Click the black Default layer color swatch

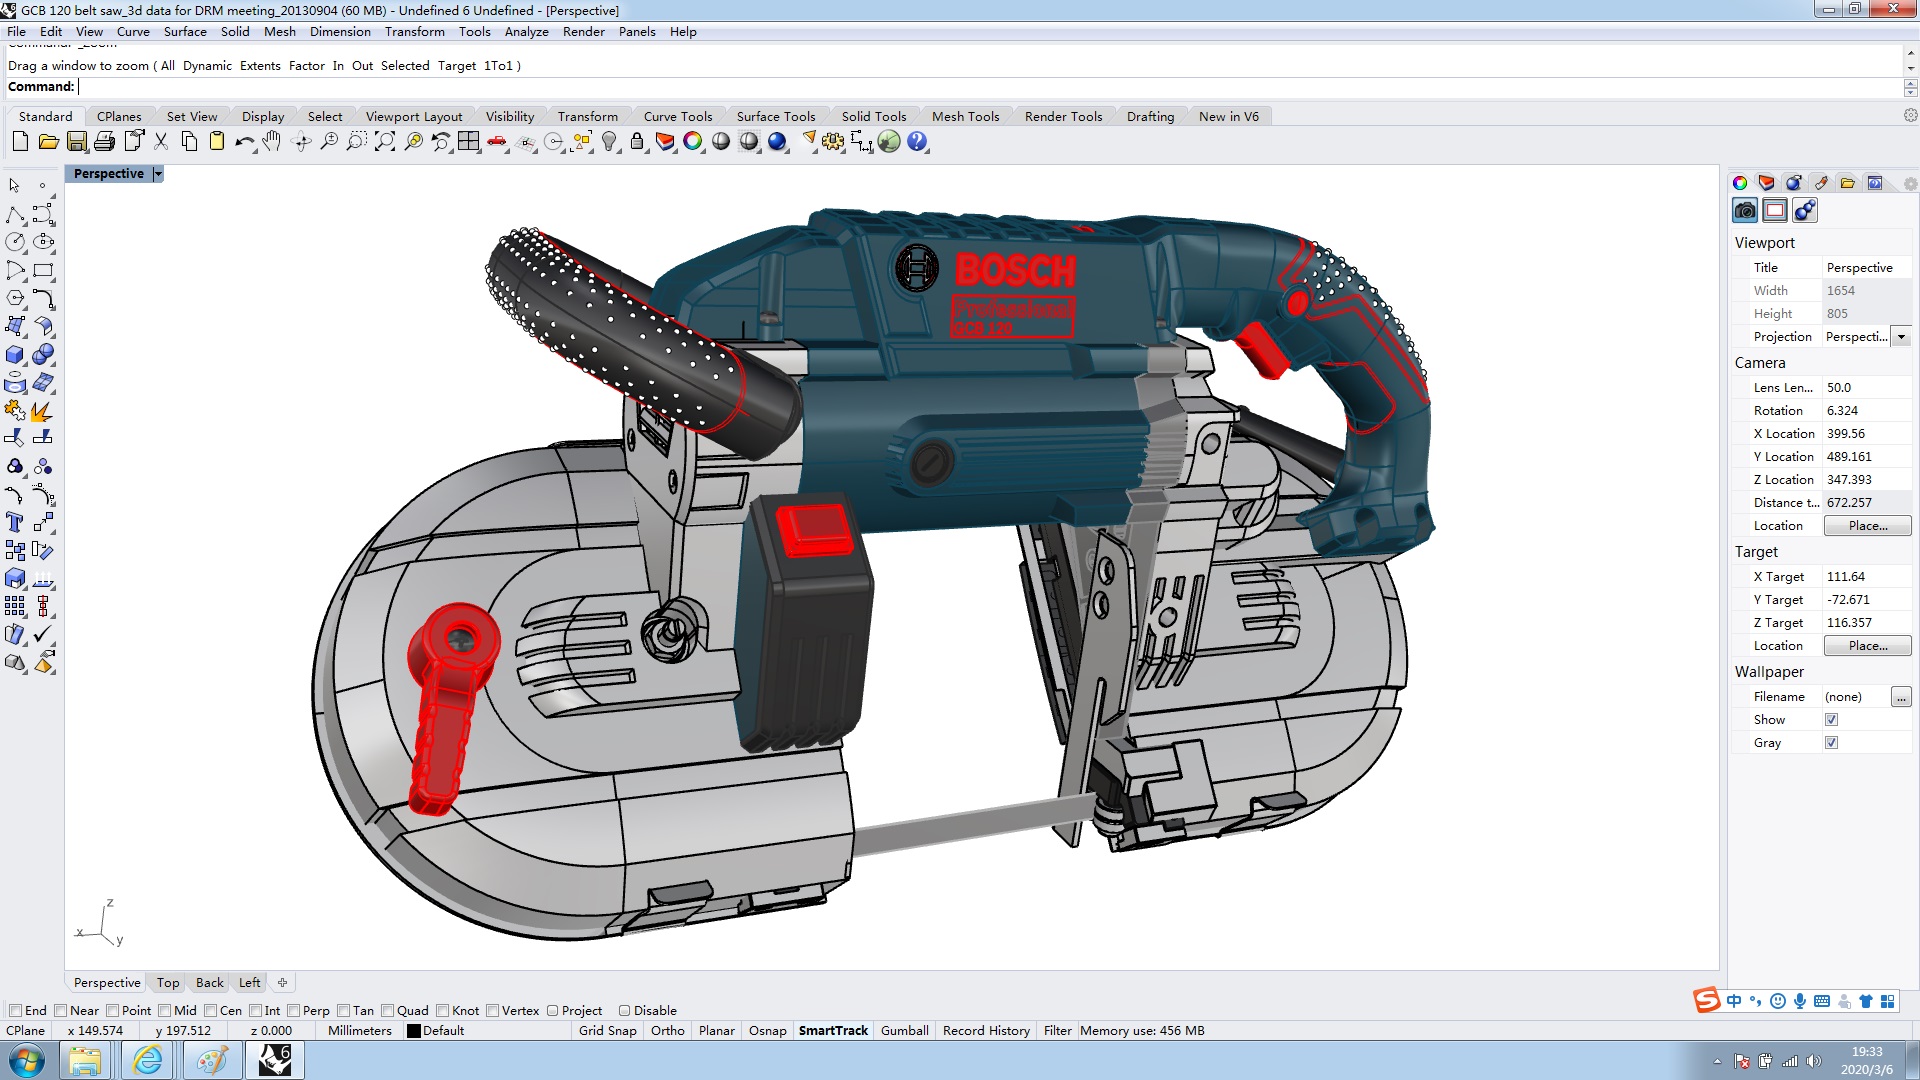413,1031
